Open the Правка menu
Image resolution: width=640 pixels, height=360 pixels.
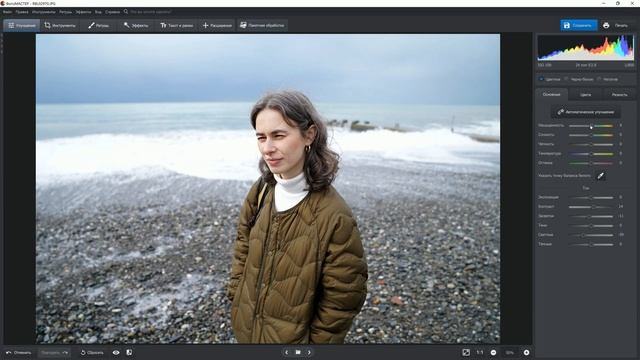[x=22, y=12]
